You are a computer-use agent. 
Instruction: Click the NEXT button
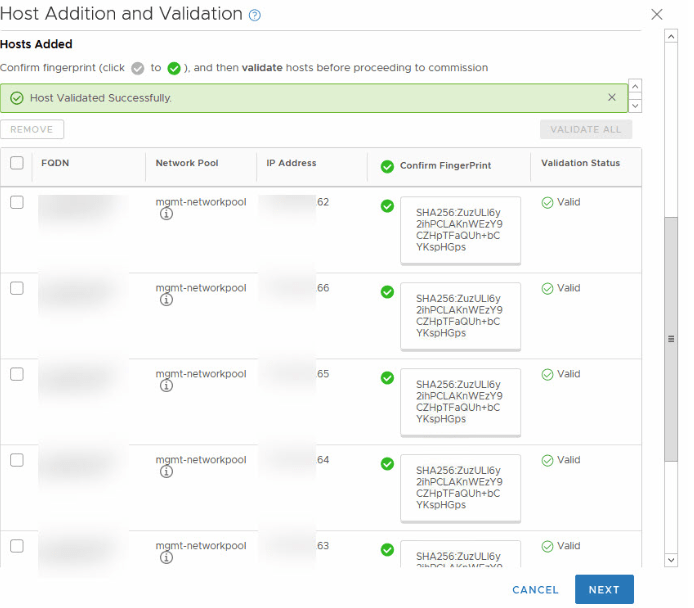tap(604, 590)
